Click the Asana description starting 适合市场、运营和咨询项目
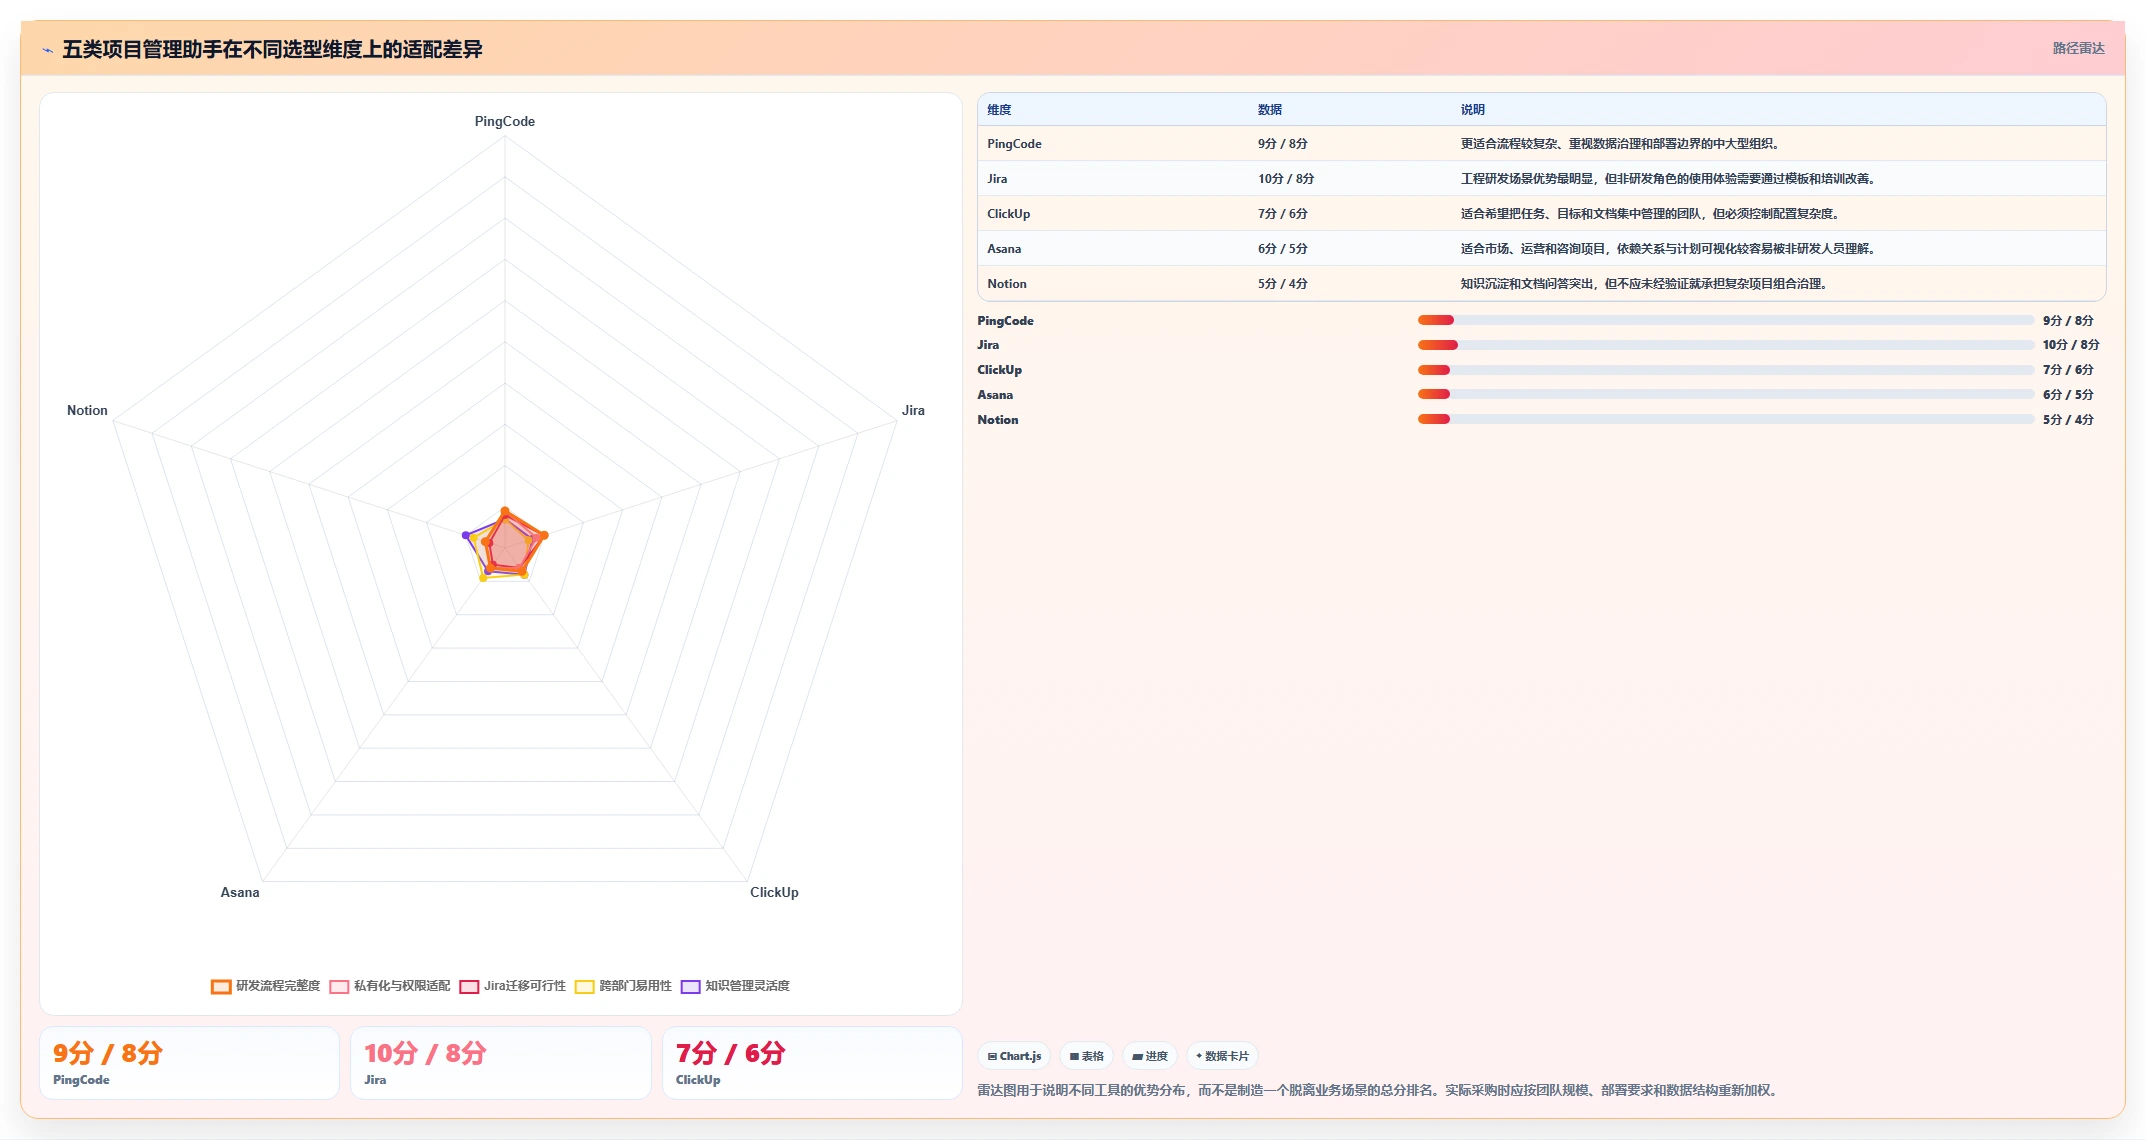Viewport: 2146px width, 1140px height. click(1670, 249)
